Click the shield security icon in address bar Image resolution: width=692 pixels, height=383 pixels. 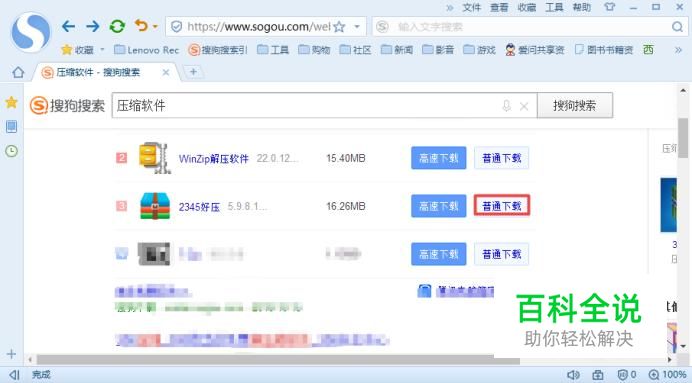pyautogui.click(x=176, y=27)
